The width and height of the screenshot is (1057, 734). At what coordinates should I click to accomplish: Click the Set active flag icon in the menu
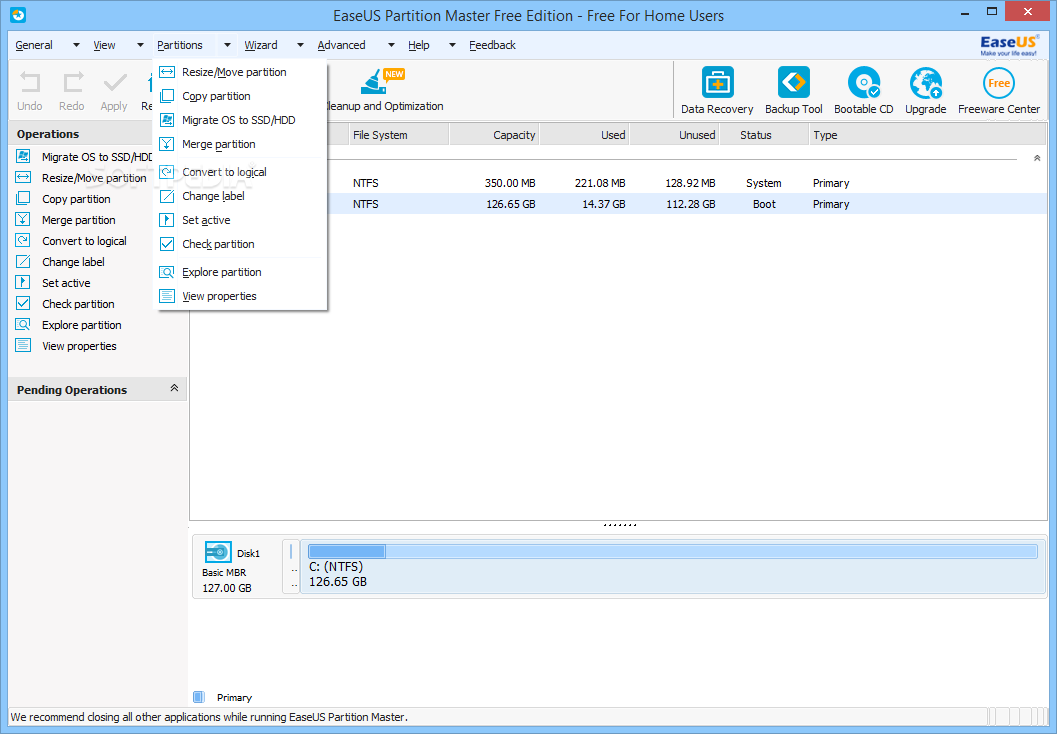(x=167, y=220)
